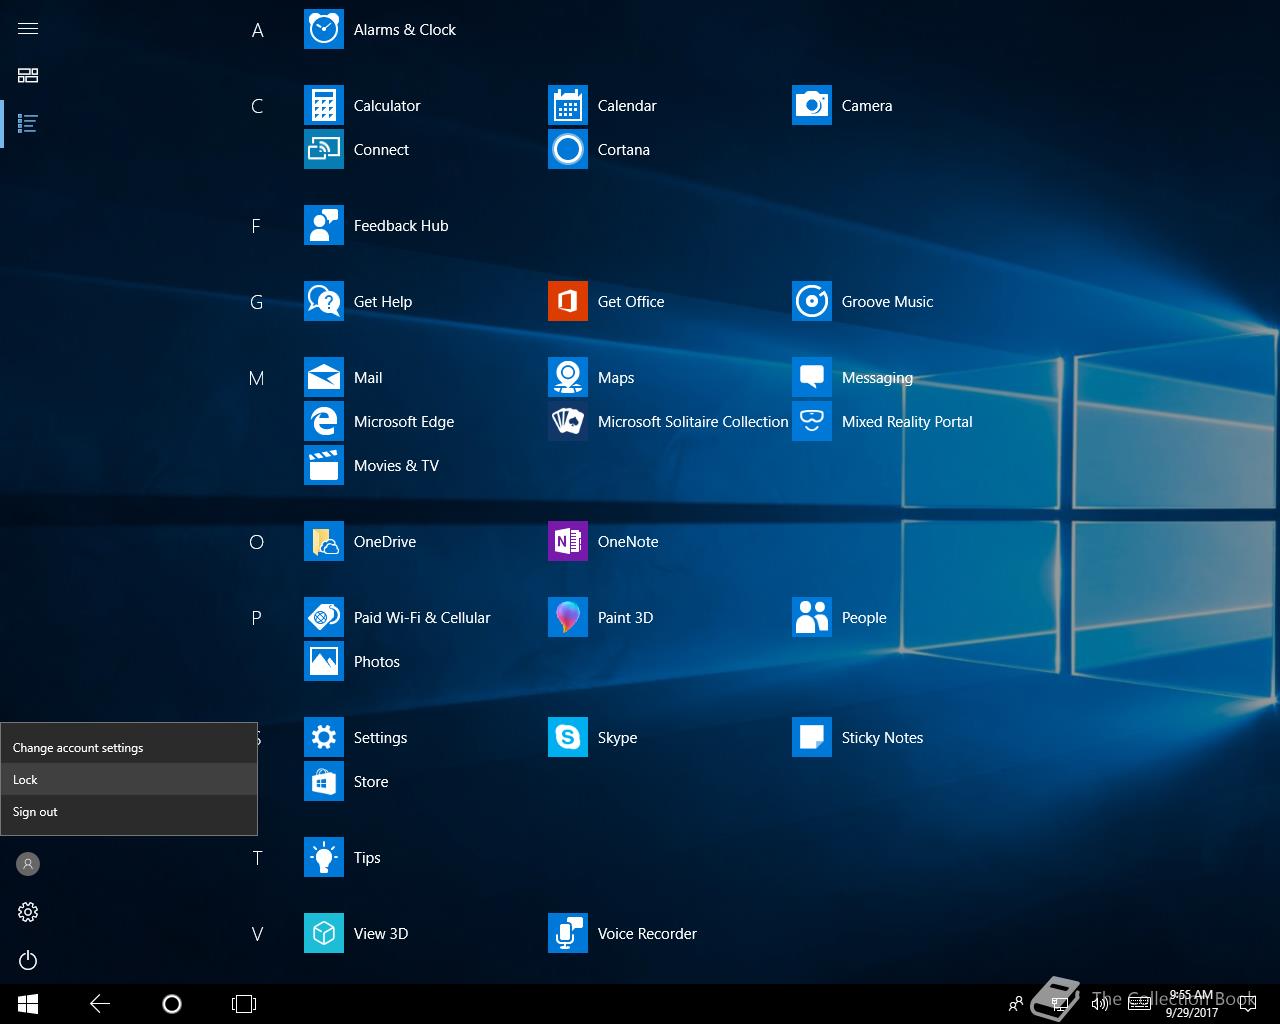Screen dimensions: 1280x1024
Task: Open the Alarms & Clock app icon
Action: 324,29
